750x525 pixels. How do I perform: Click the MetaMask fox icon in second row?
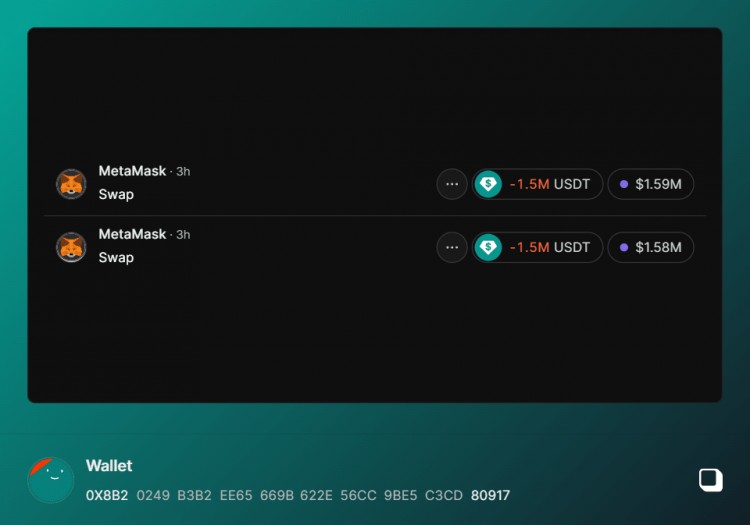click(71, 247)
